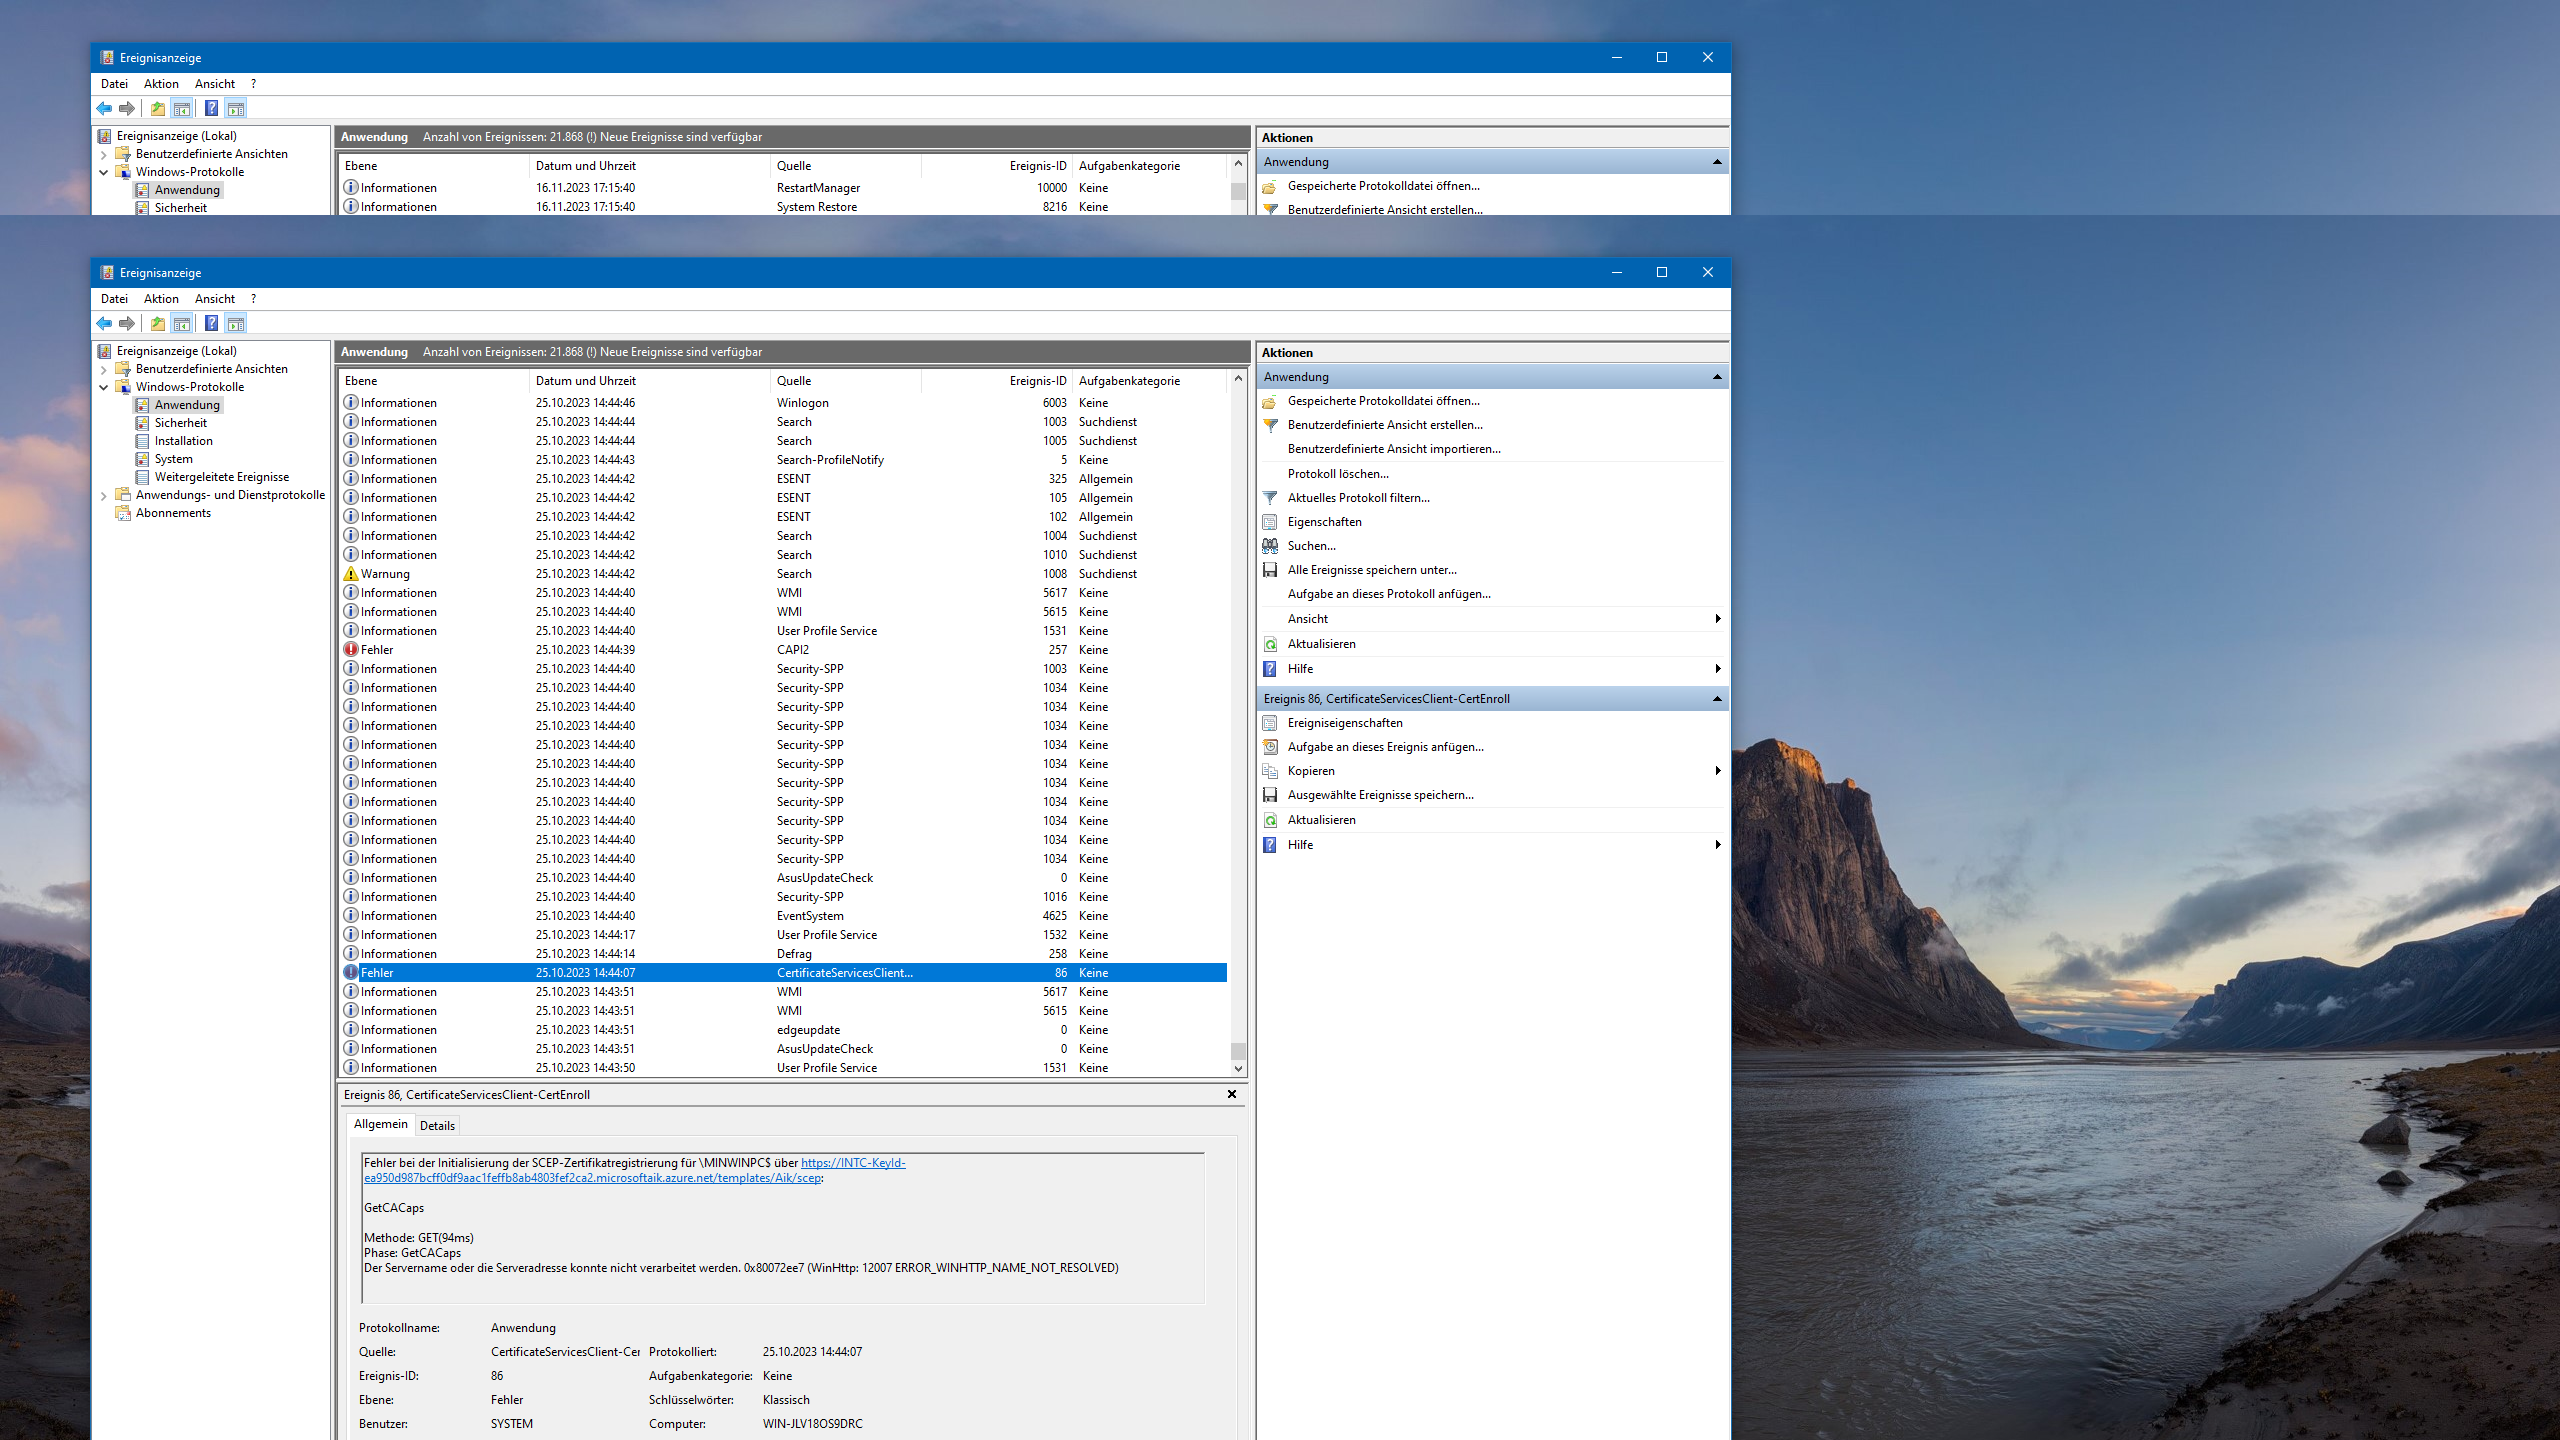Click the event list scrollbar down arrow
2560x1440 pixels.
click(1238, 1068)
